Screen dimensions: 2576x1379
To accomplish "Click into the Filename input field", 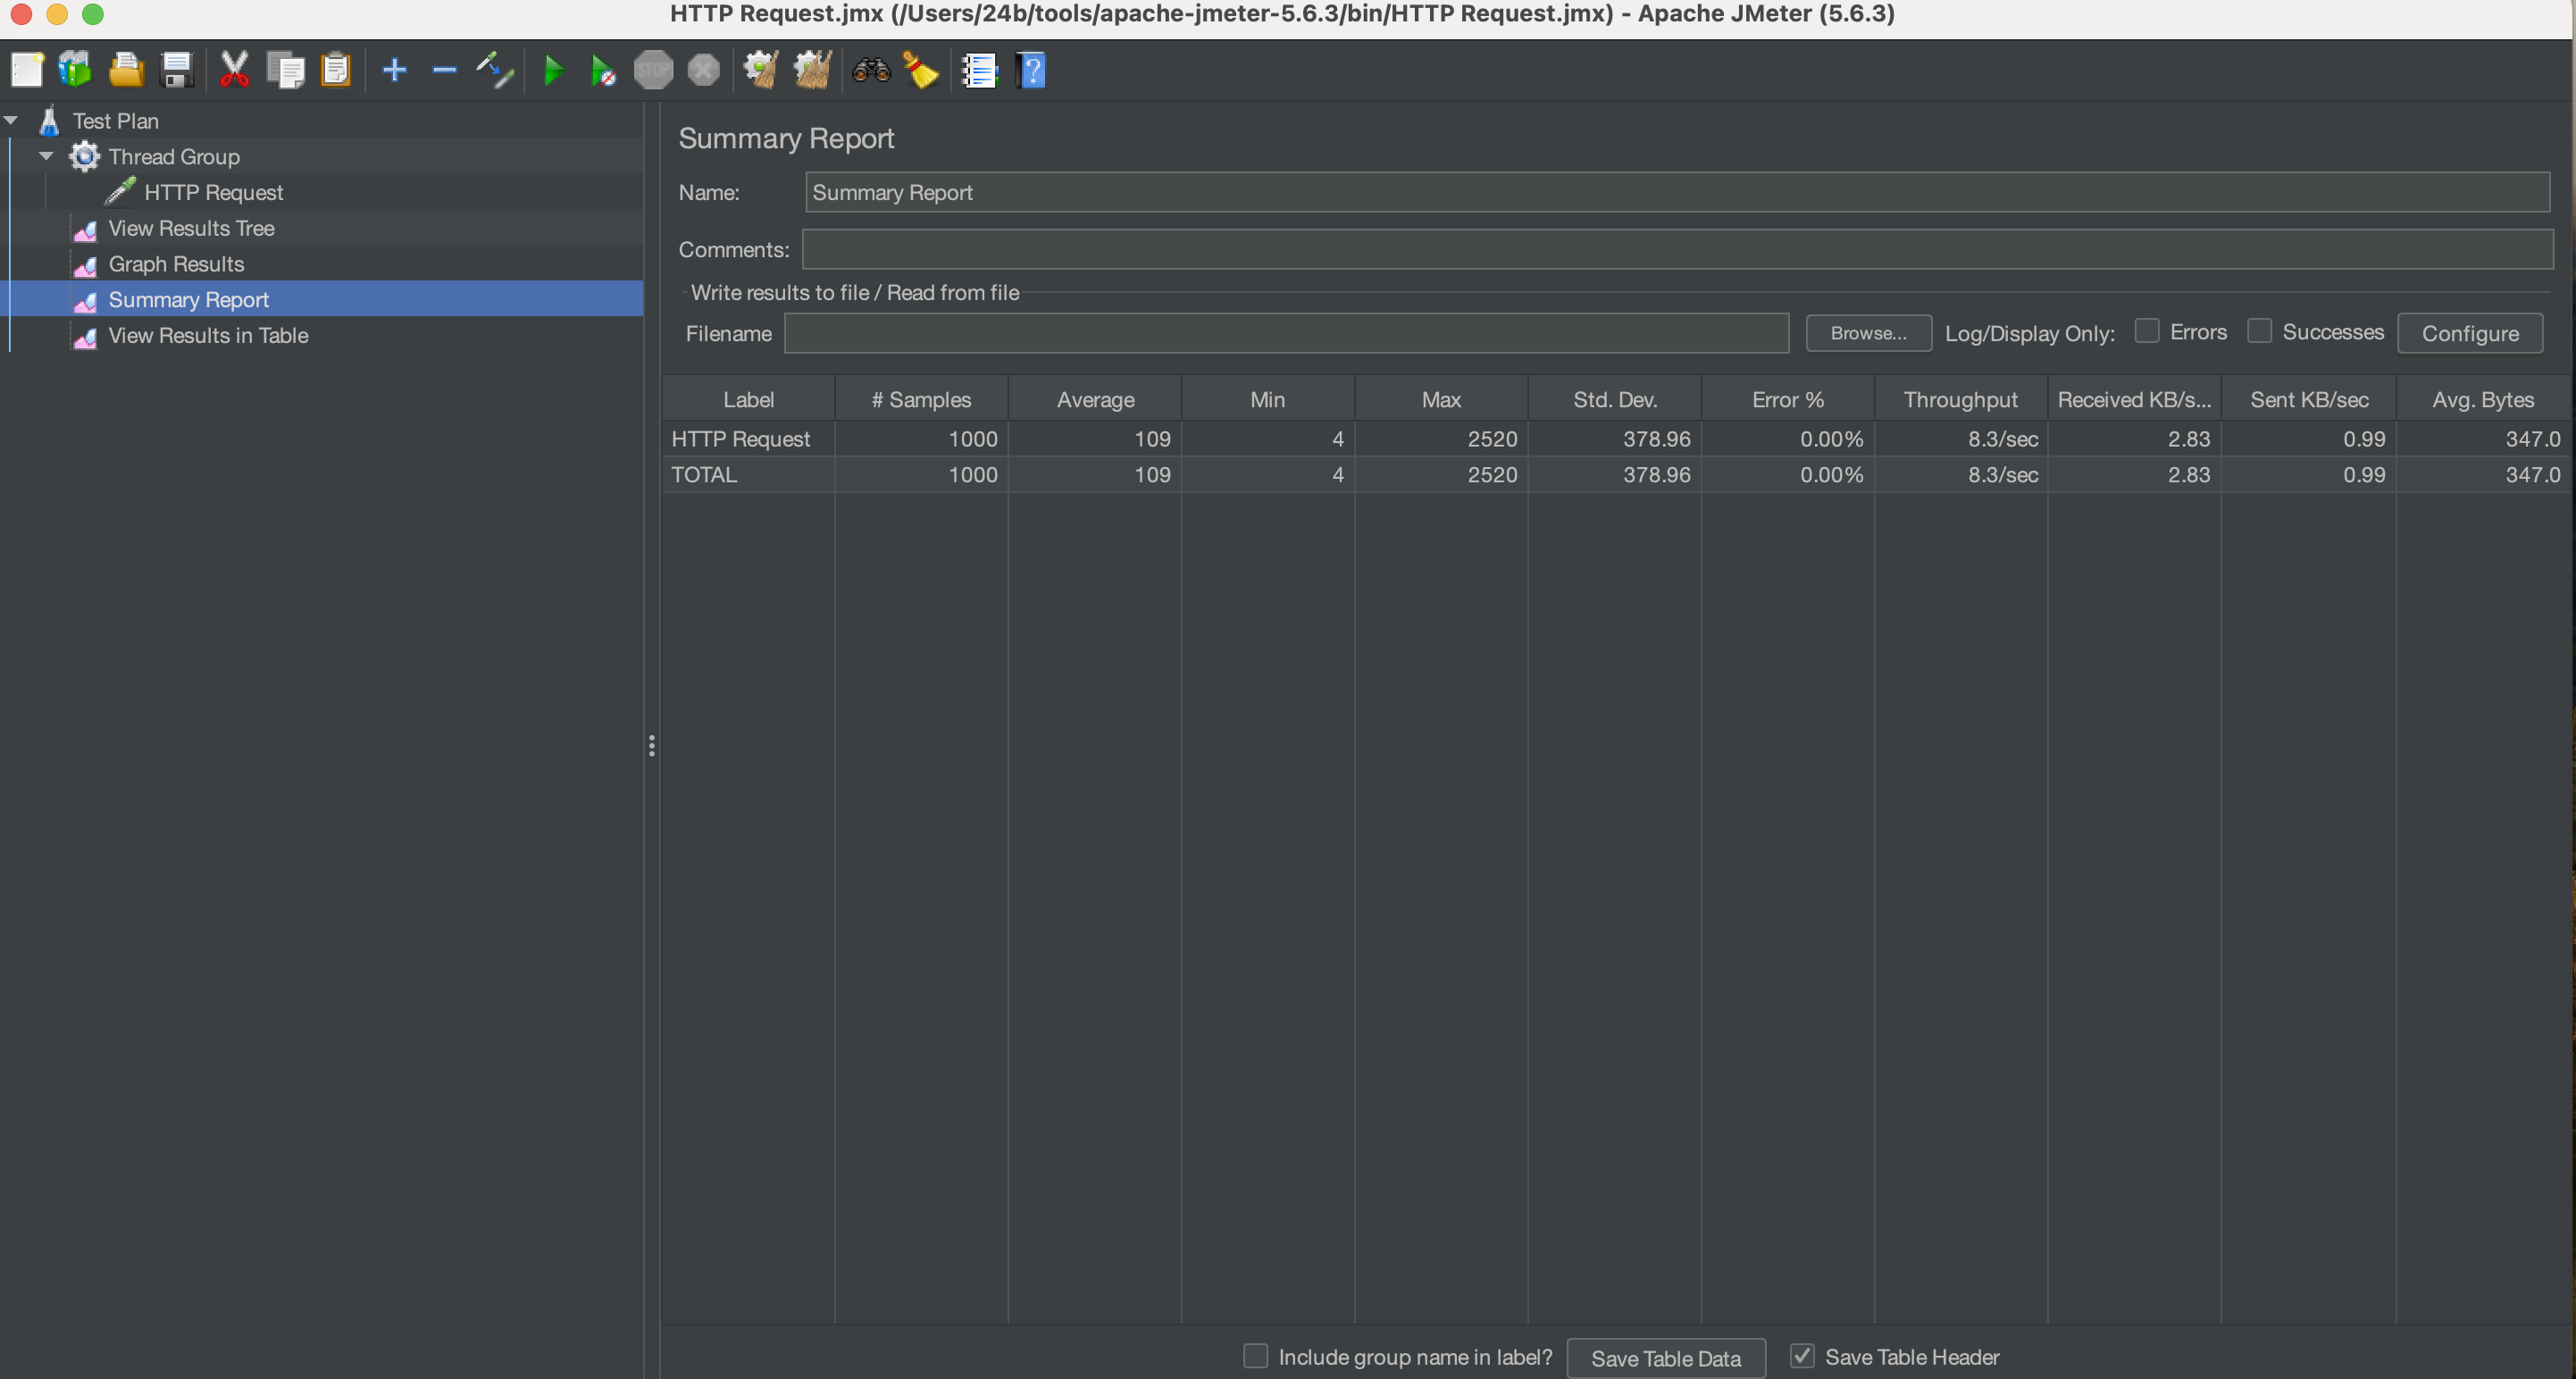I will pyautogui.click(x=1286, y=334).
